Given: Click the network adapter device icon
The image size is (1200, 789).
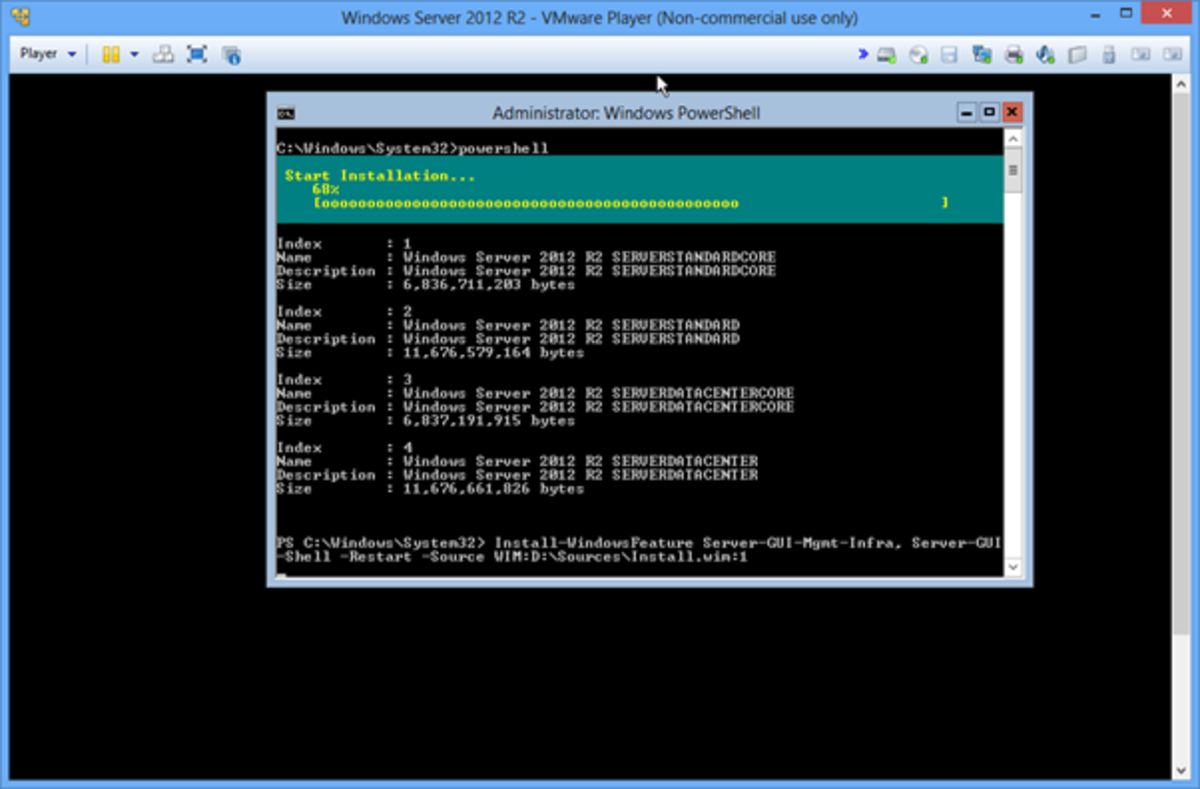Looking at the screenshot, I should (x=981, y=54).
